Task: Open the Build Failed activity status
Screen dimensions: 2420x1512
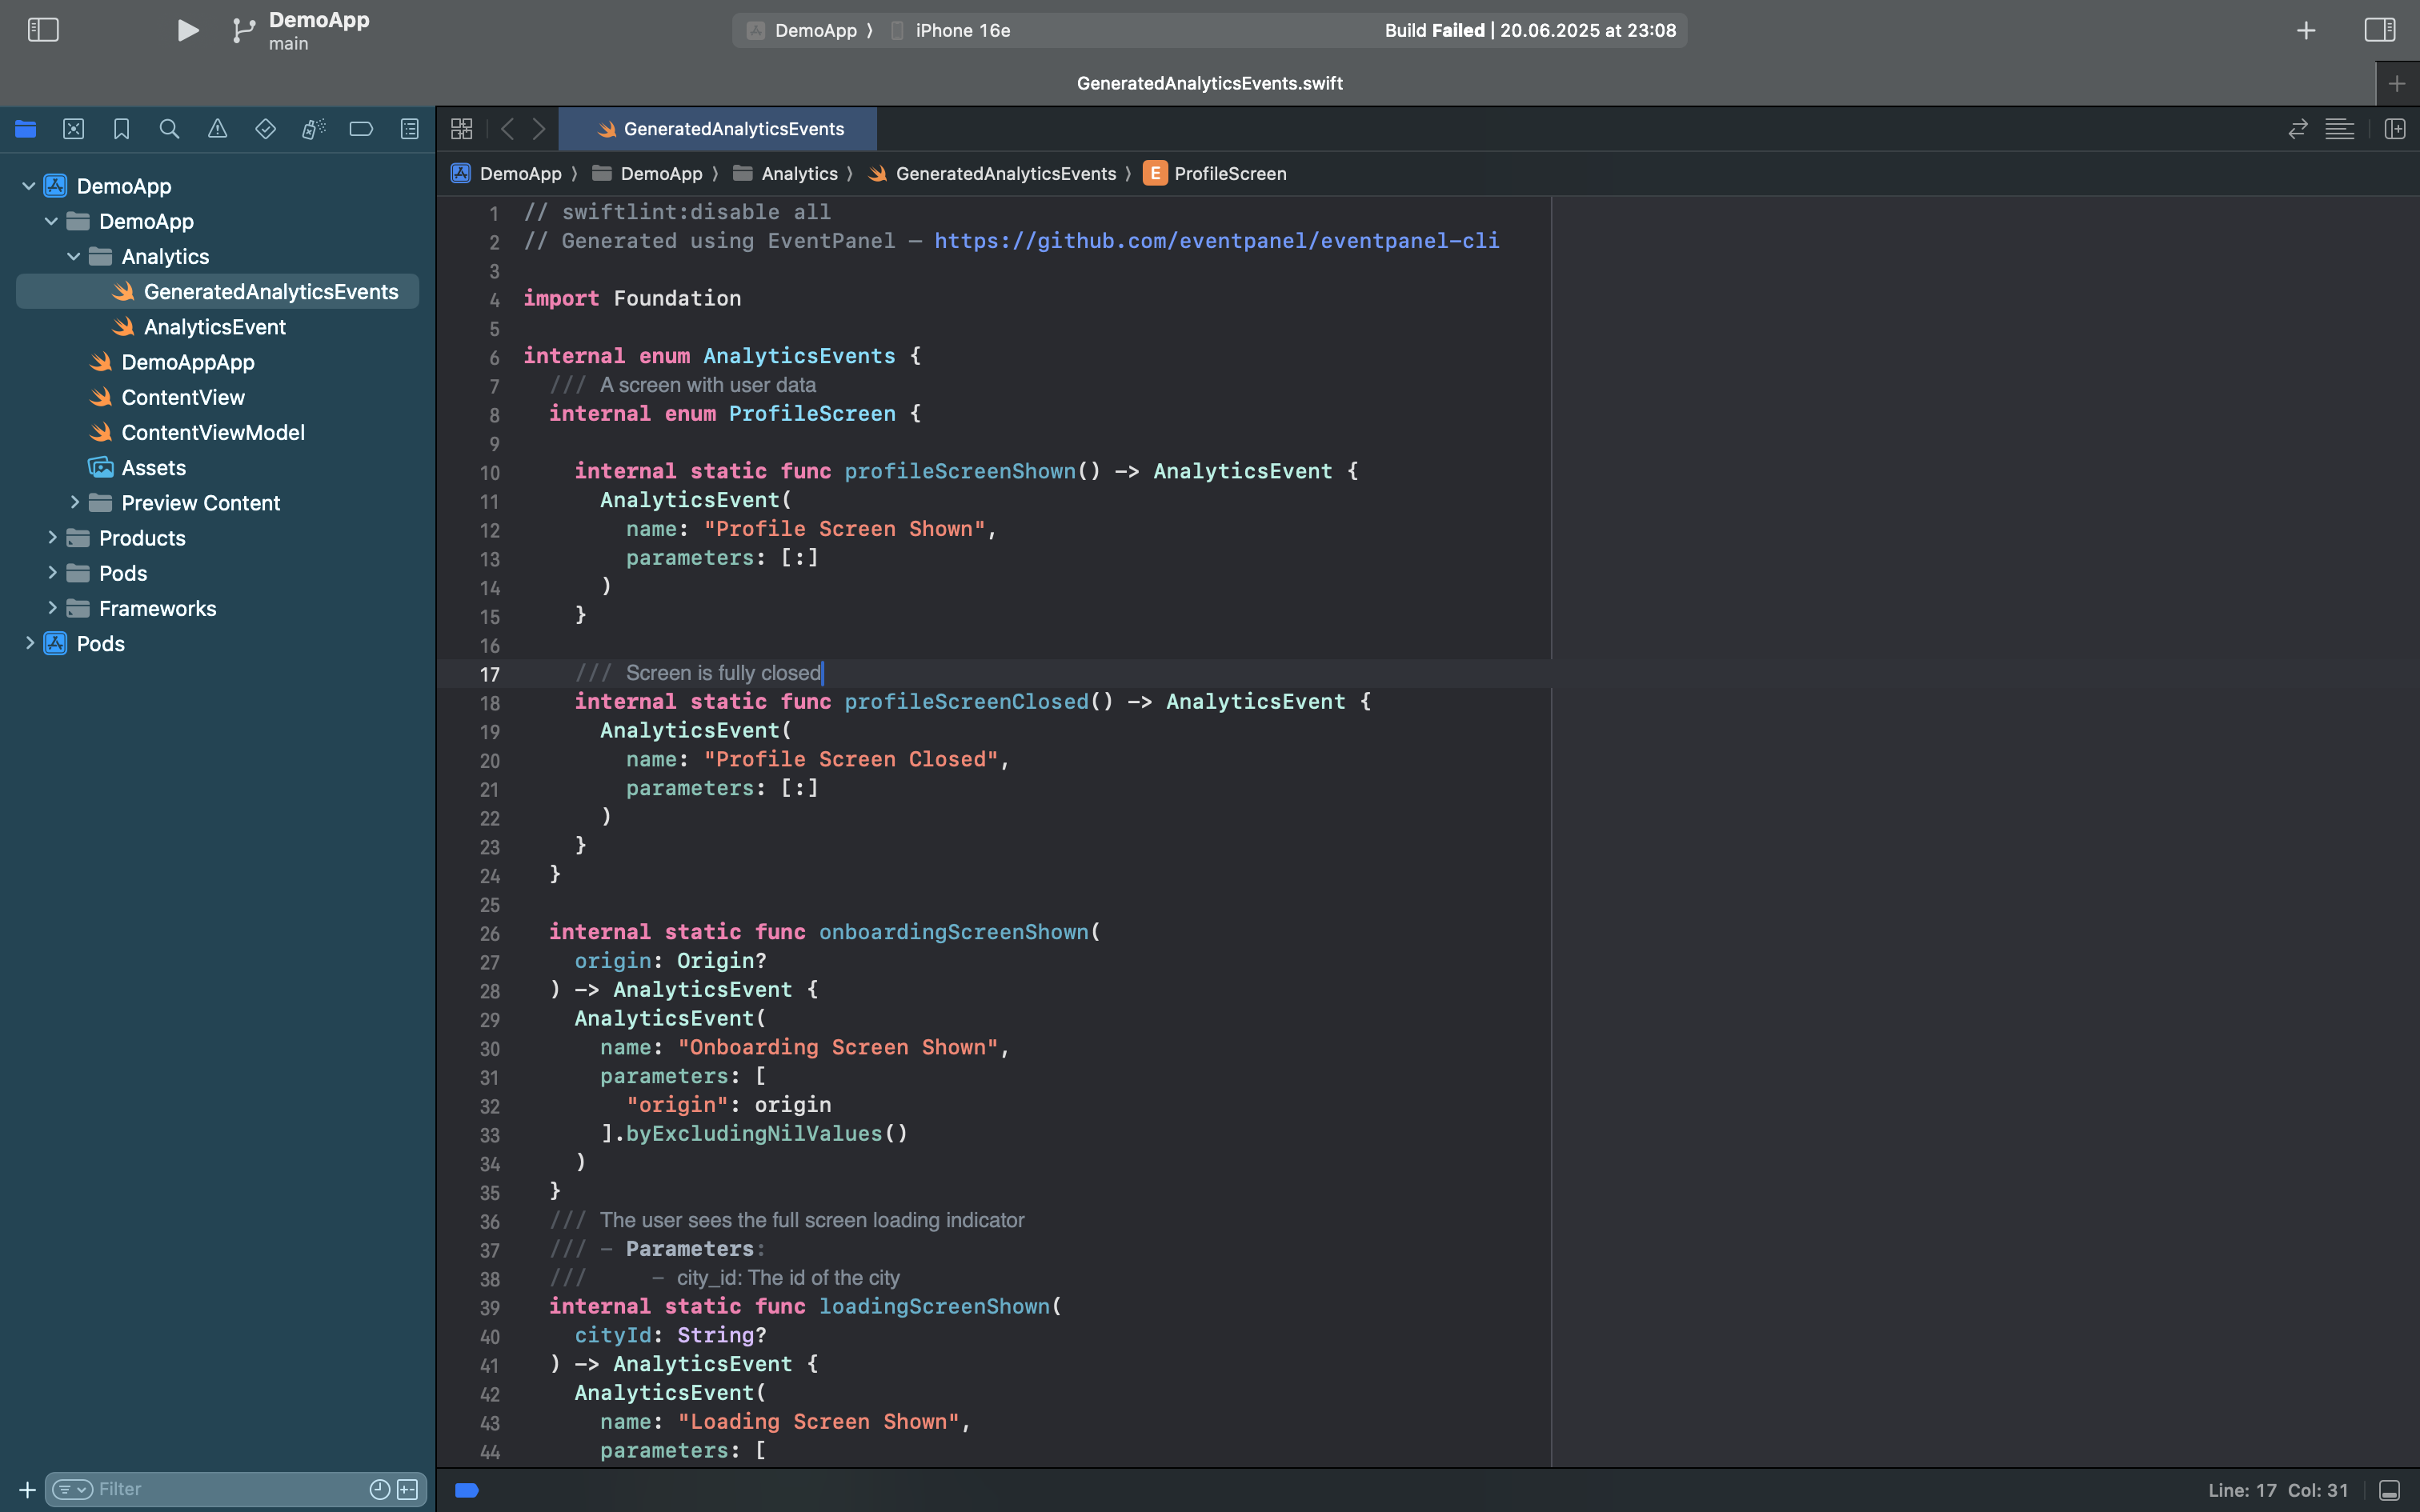Action: [1530, 30]
